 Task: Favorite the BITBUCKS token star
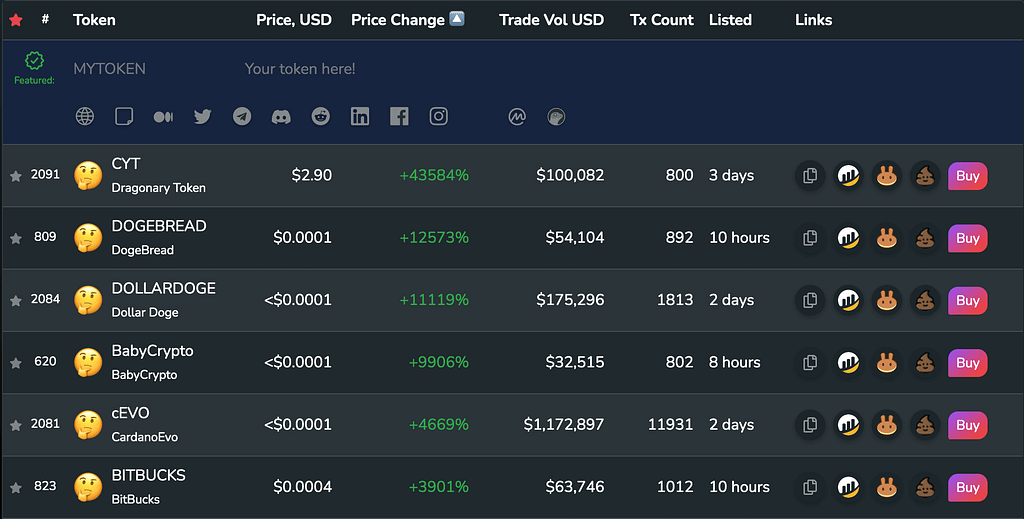coord(16,487)
